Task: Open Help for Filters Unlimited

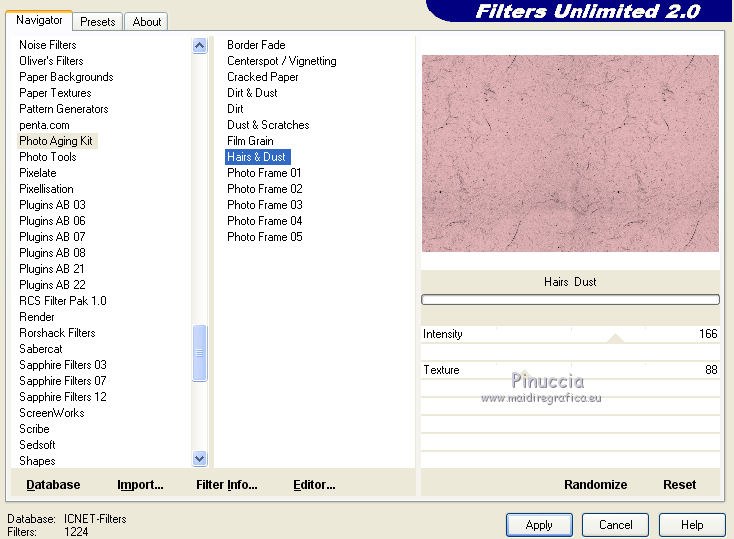Action: click(x=692, y=524)
